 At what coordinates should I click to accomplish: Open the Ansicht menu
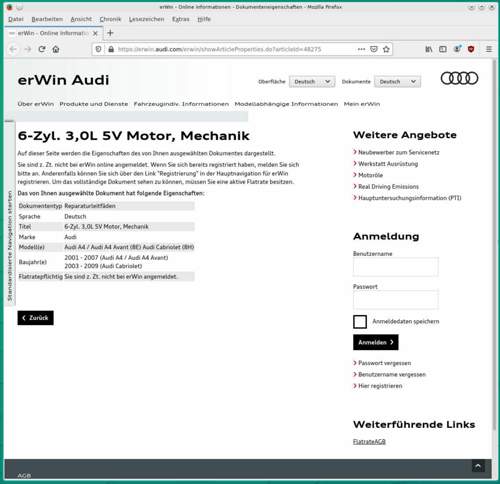pos(81,19)
